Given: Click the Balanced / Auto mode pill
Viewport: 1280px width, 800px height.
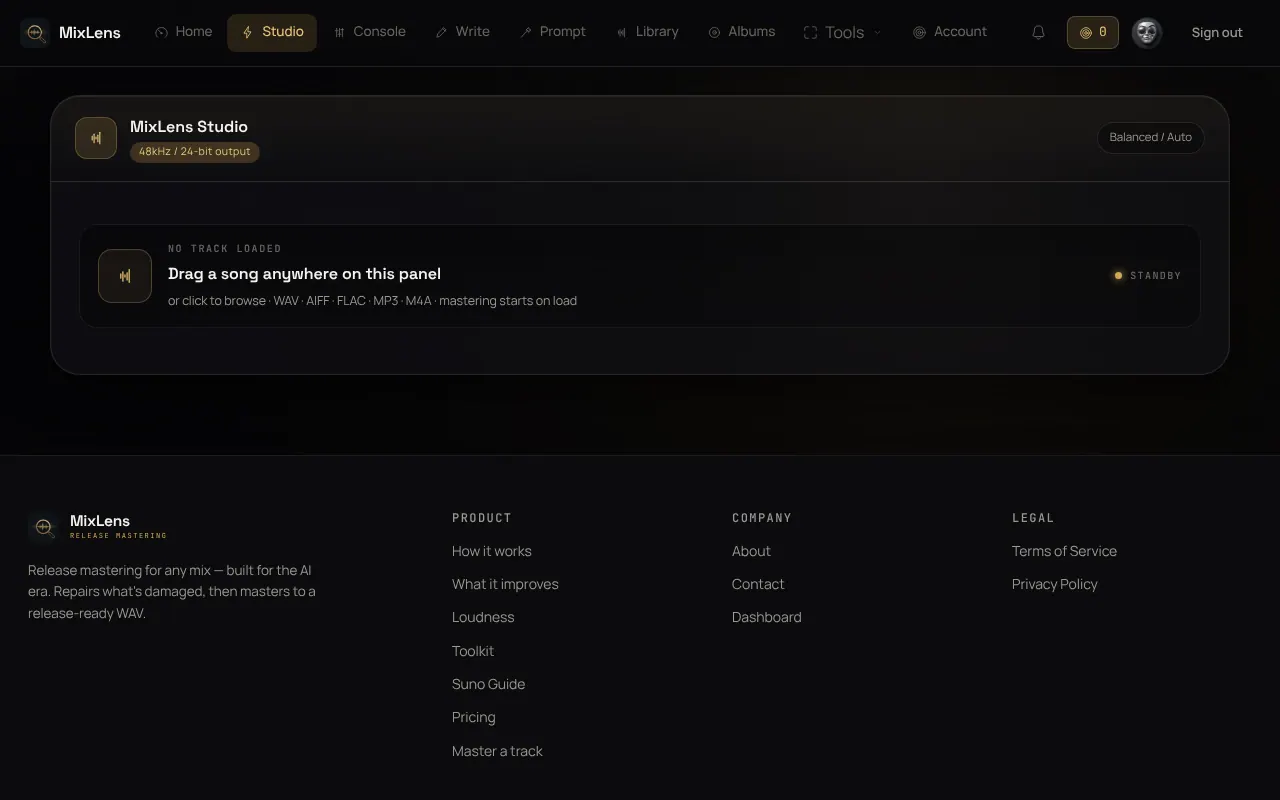Looking at the screenshot, I should pyautogui.click(x=1150, y=138).
